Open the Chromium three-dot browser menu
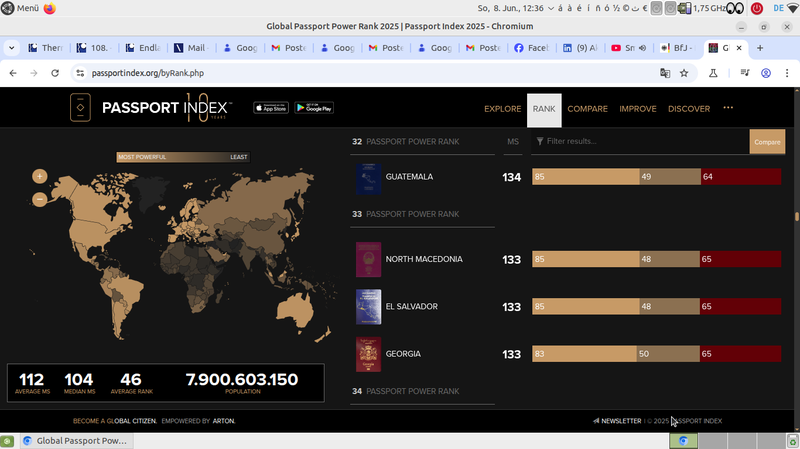The image size is (800, 449). (x=787, y=73)
